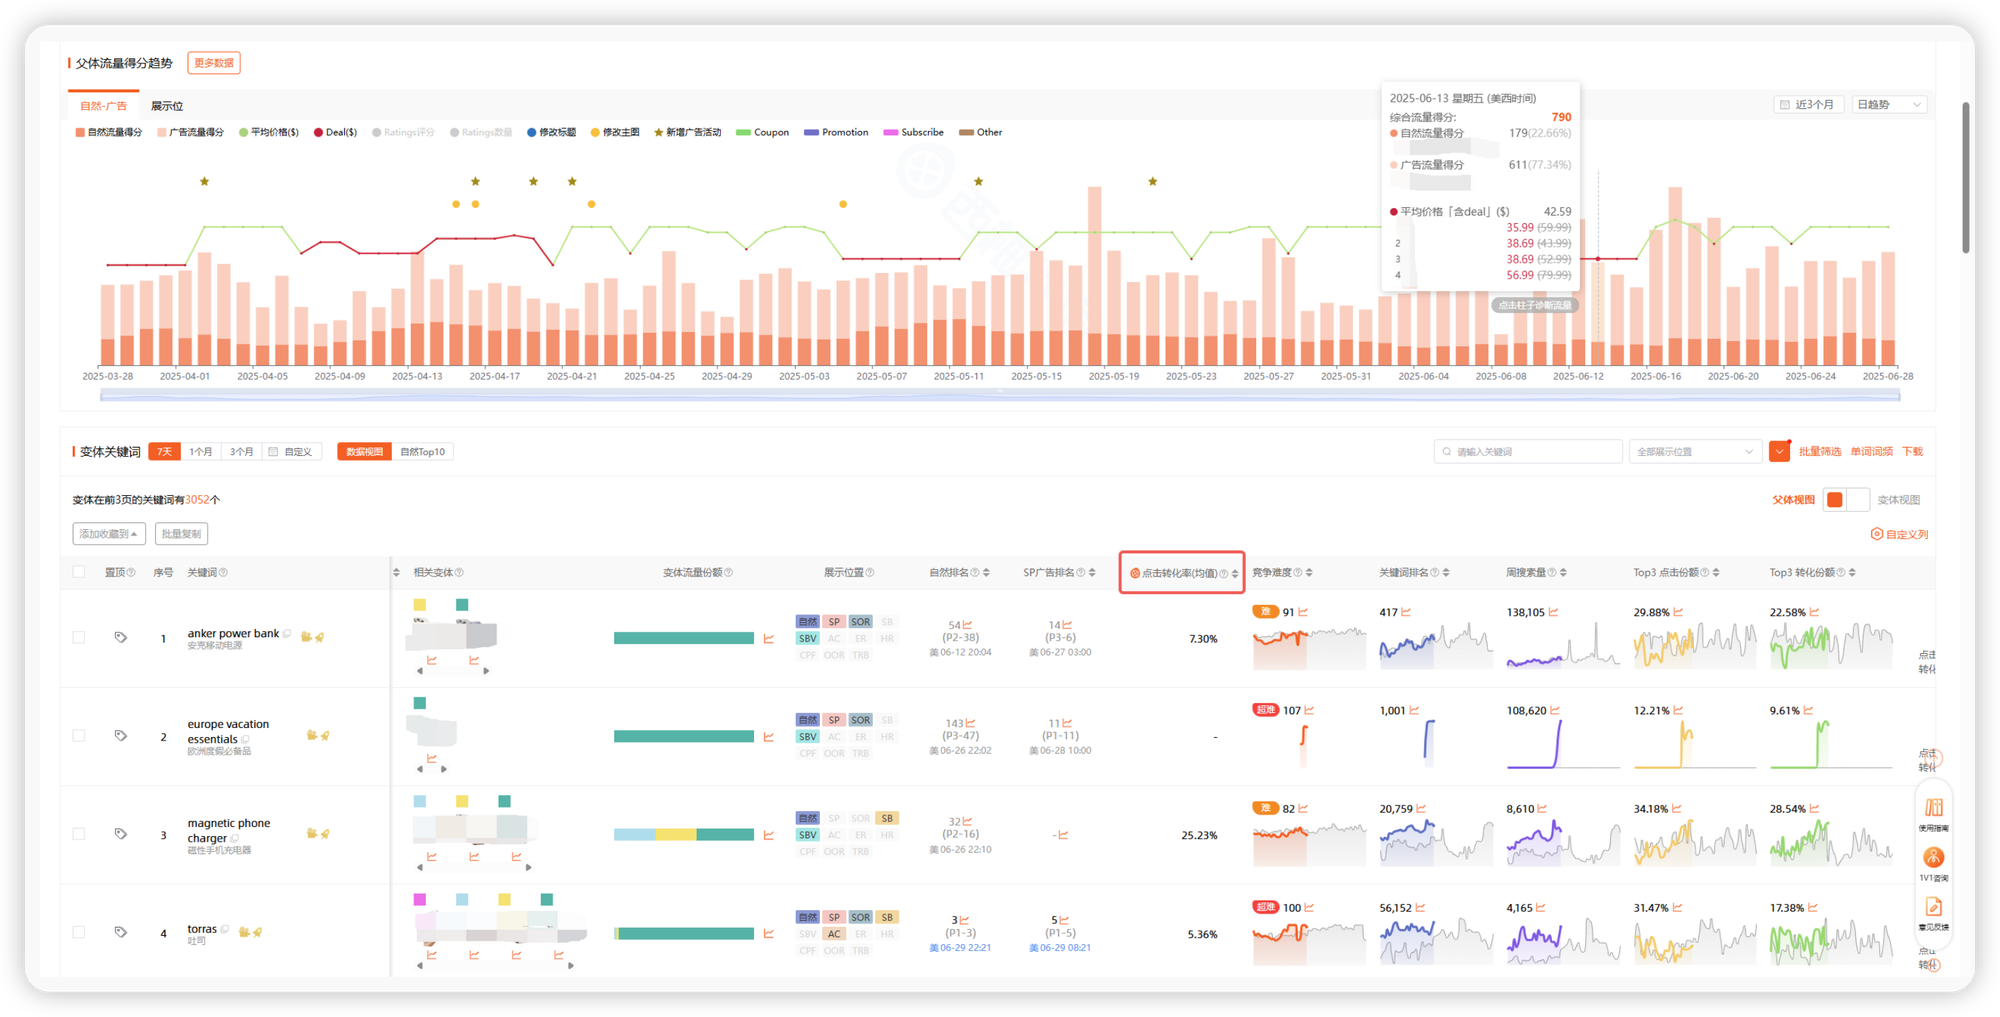The height and width of the screenshot is (1017, 2000).
Task: Open the 日趋势 dropdown
Action: [1888, 105]
